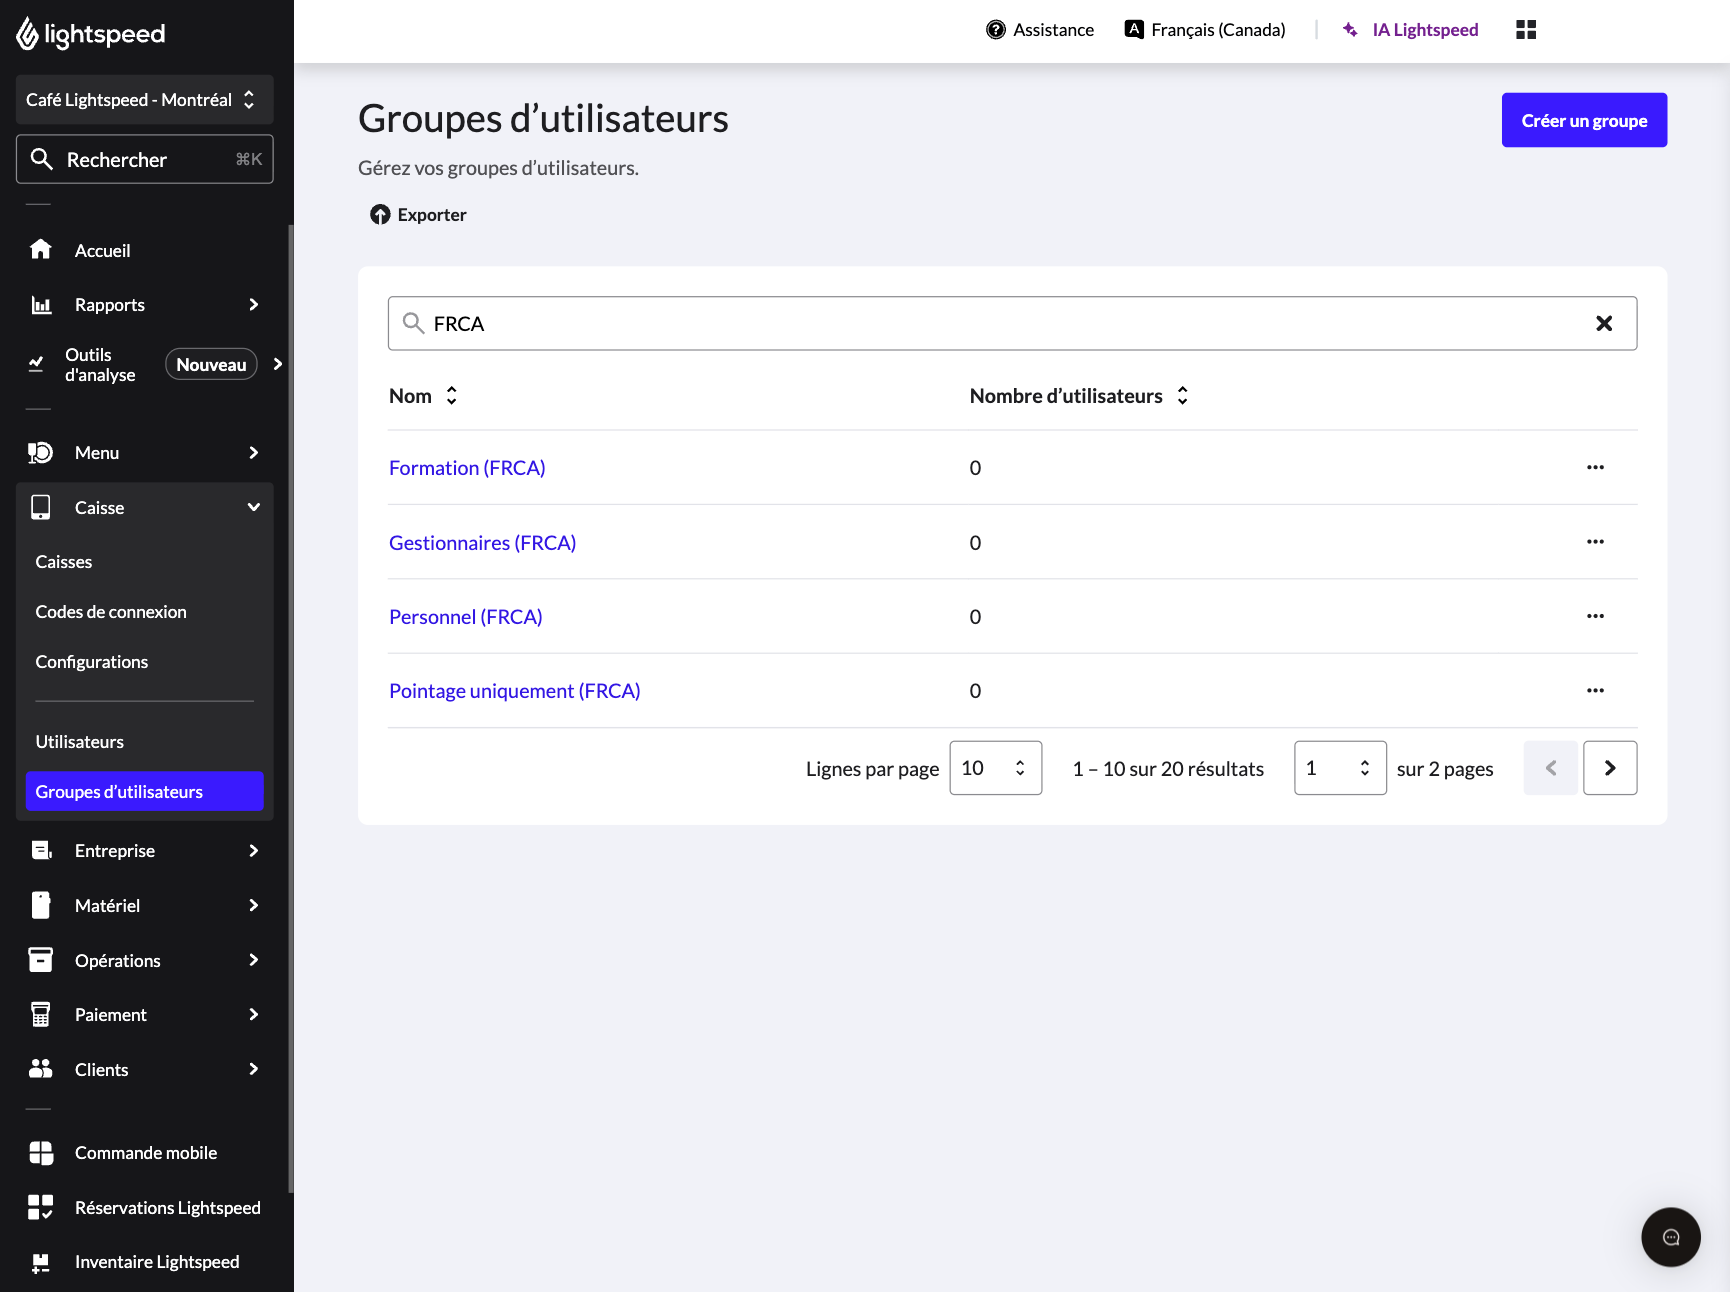
Task: Open the Gestionnaires (FRCA) group link
Action: coord(482,543)
